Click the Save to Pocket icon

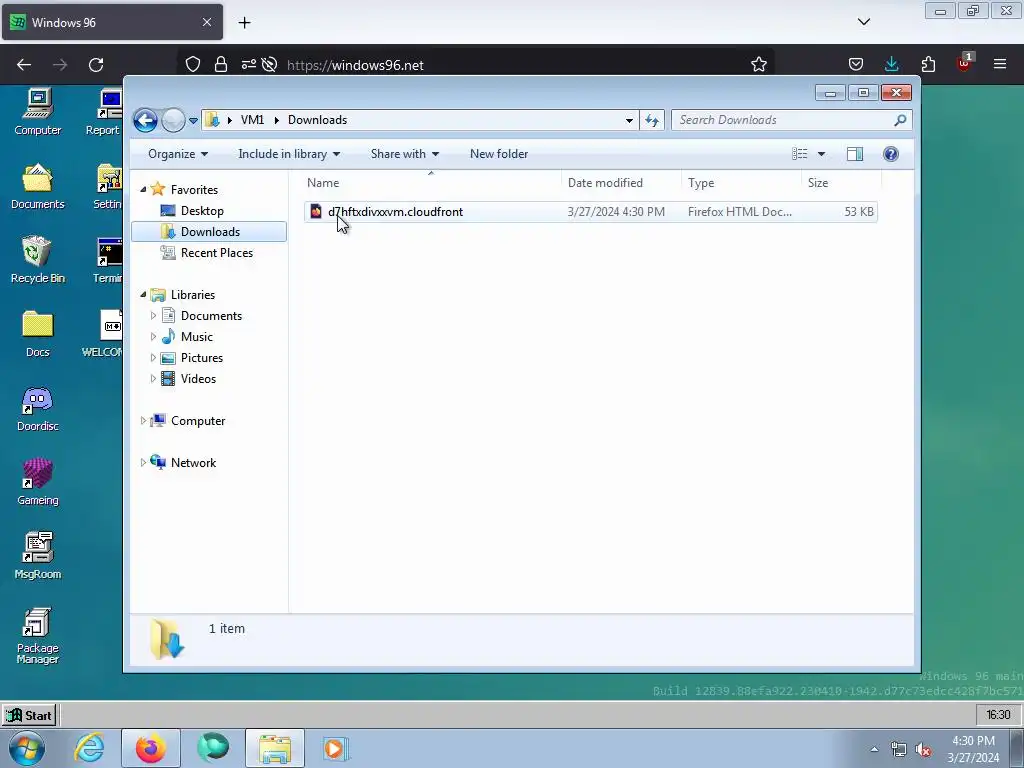pos(856,64)
